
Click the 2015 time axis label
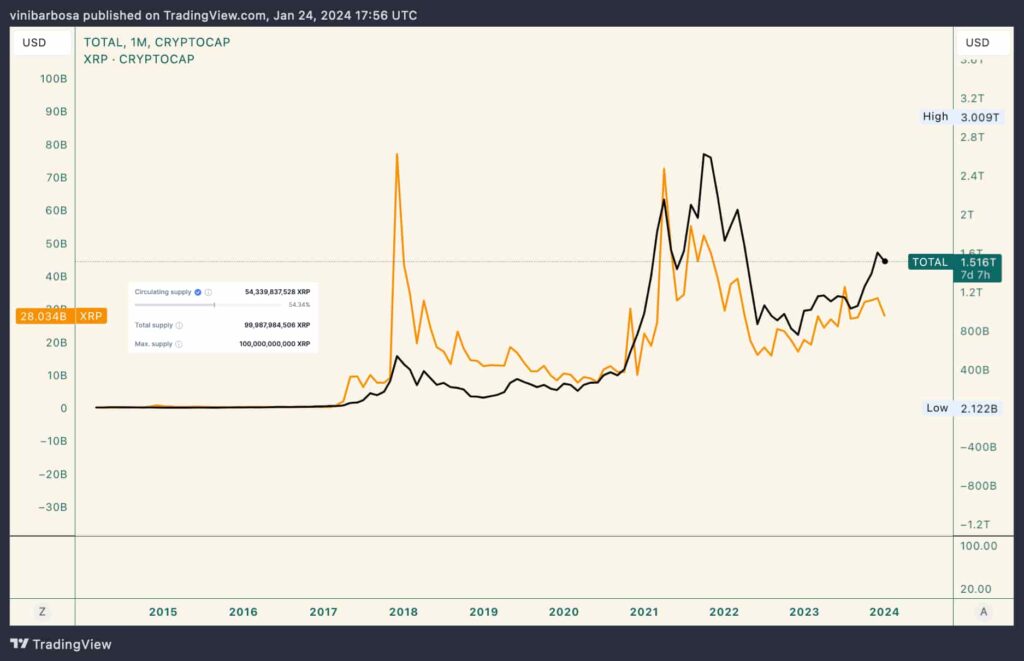[x=163, y=612]
